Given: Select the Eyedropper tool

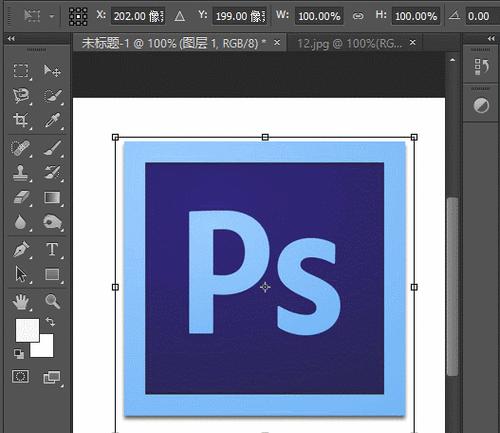Looking at the screenshot, I should 52,120.
